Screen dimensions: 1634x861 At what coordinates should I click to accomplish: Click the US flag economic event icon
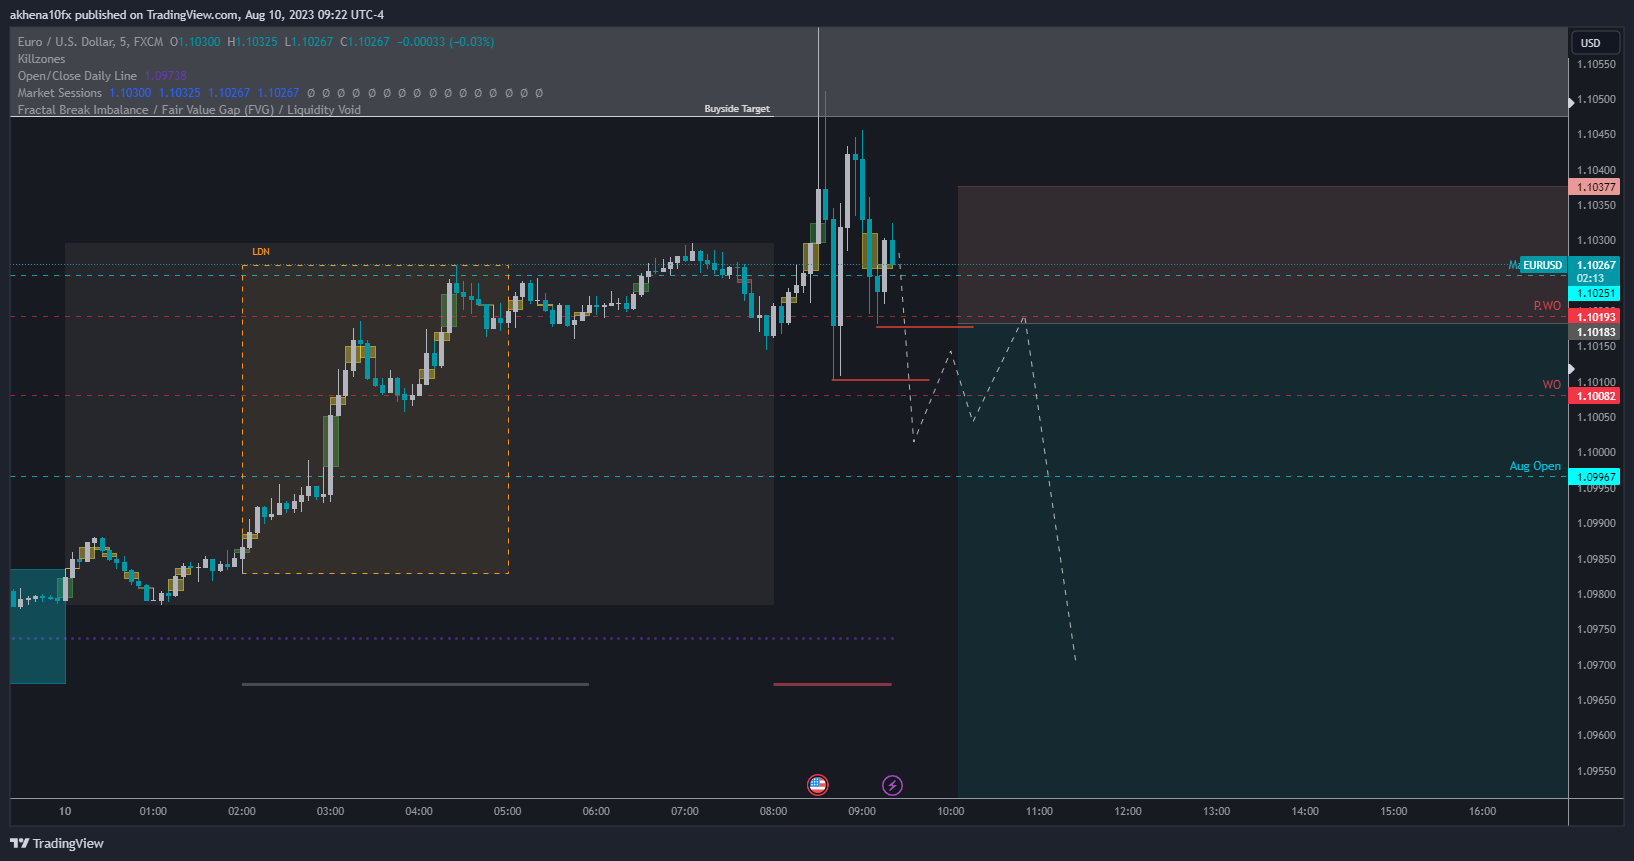coord(818,785)
